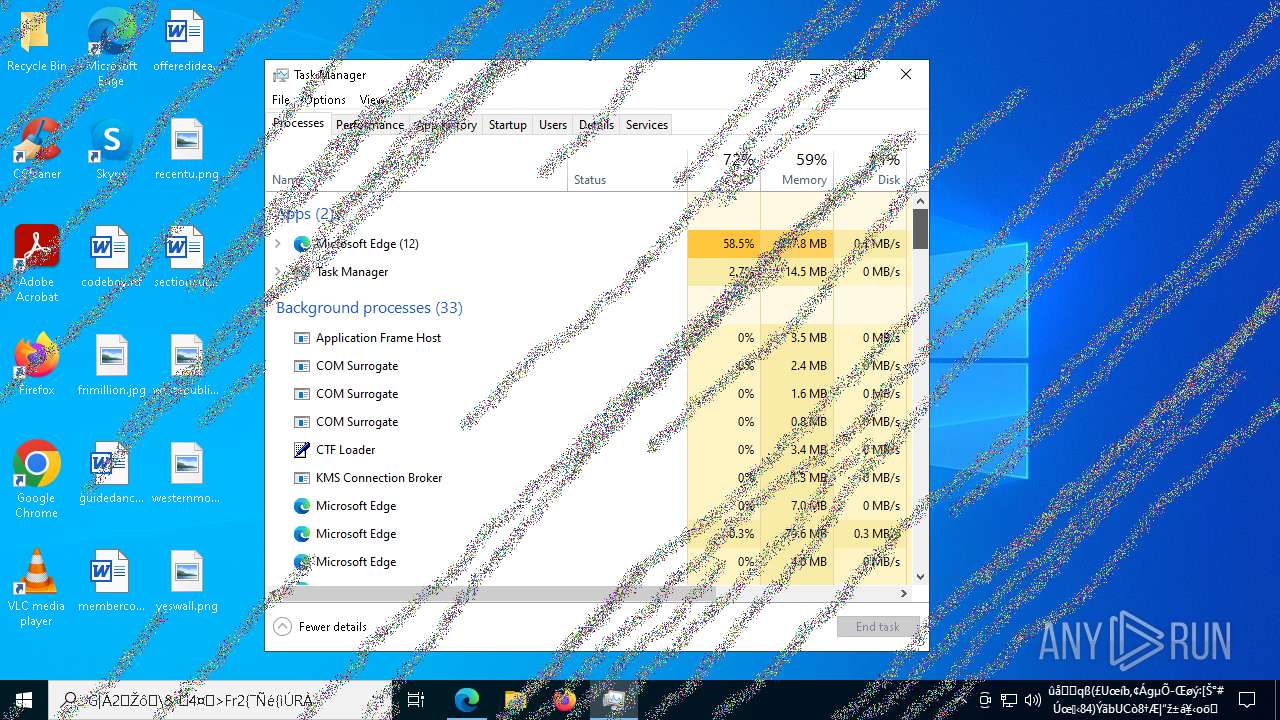The image size is (1280, 720).
Task: Open File Explorer from the taskbar
Action: coord(515,700)
